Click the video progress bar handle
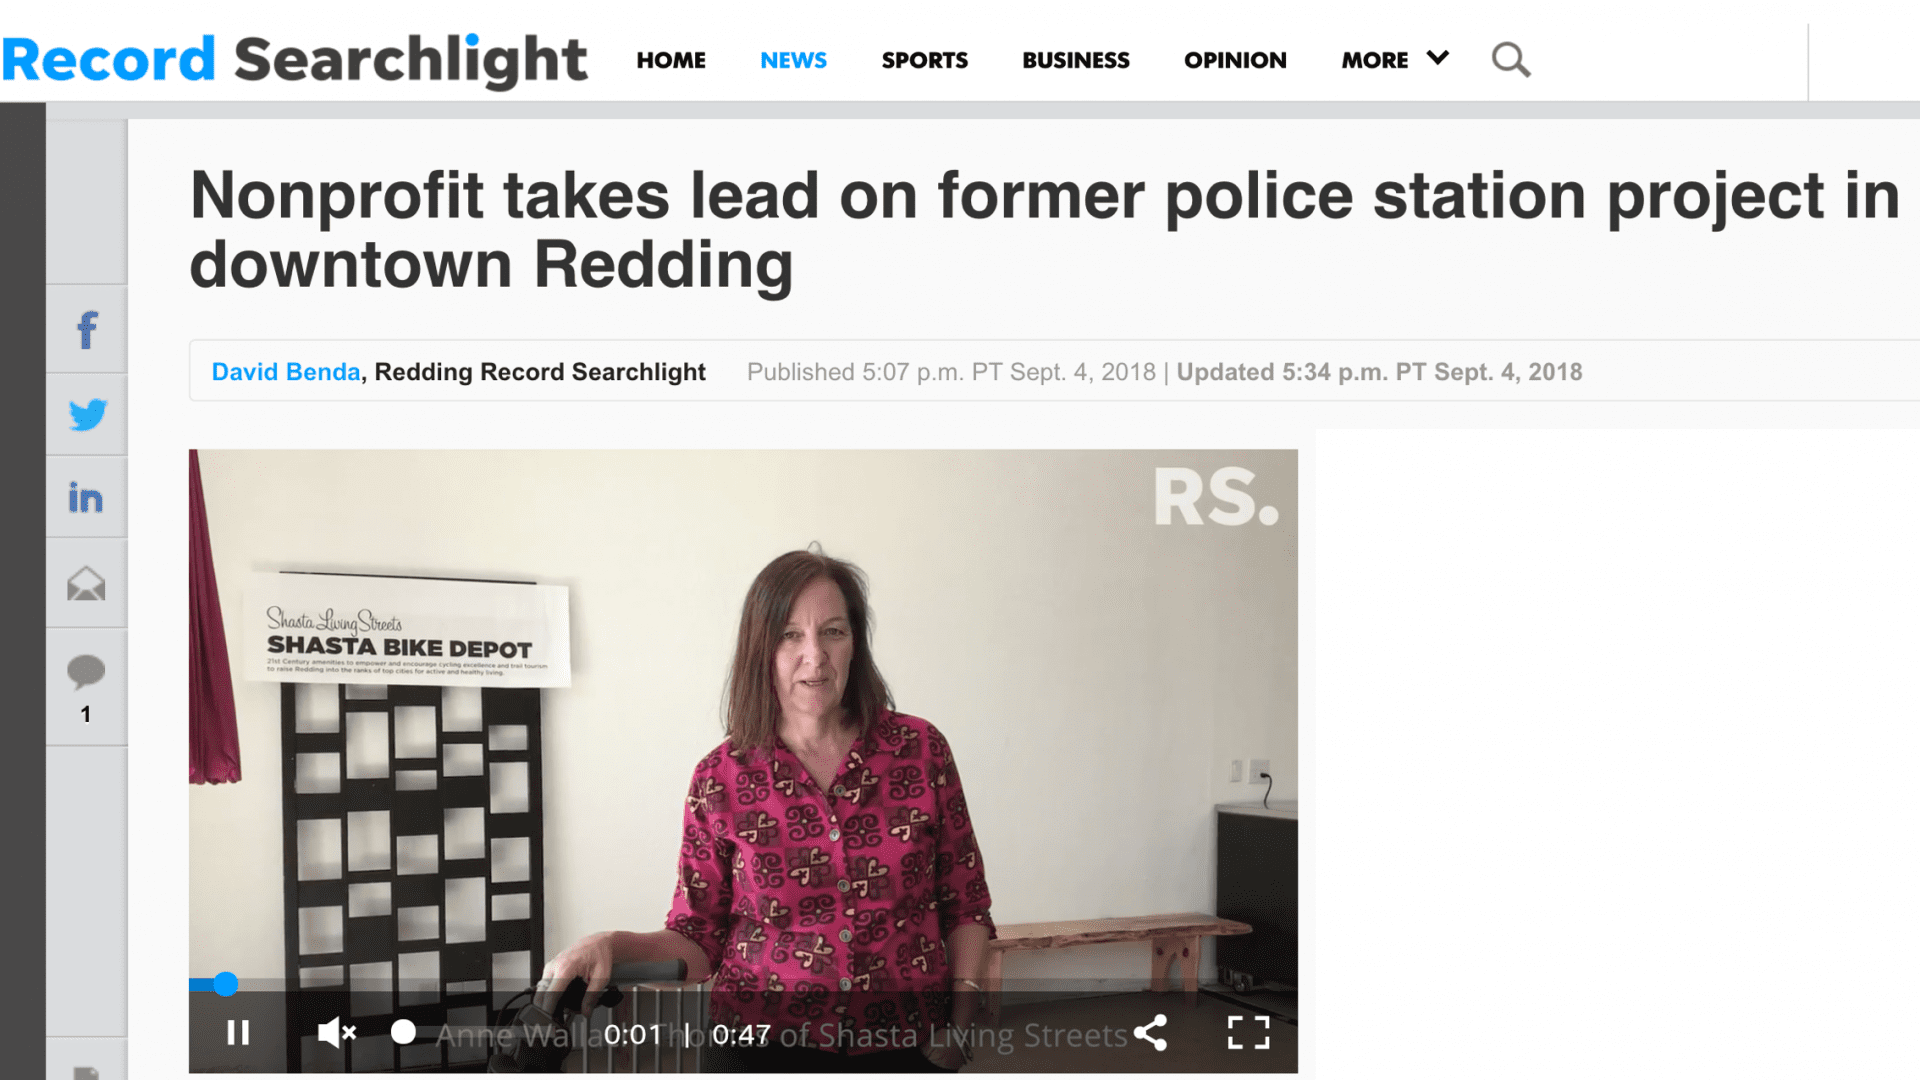Screen dimensions: 1920x1080 click(x=226, y=984)
